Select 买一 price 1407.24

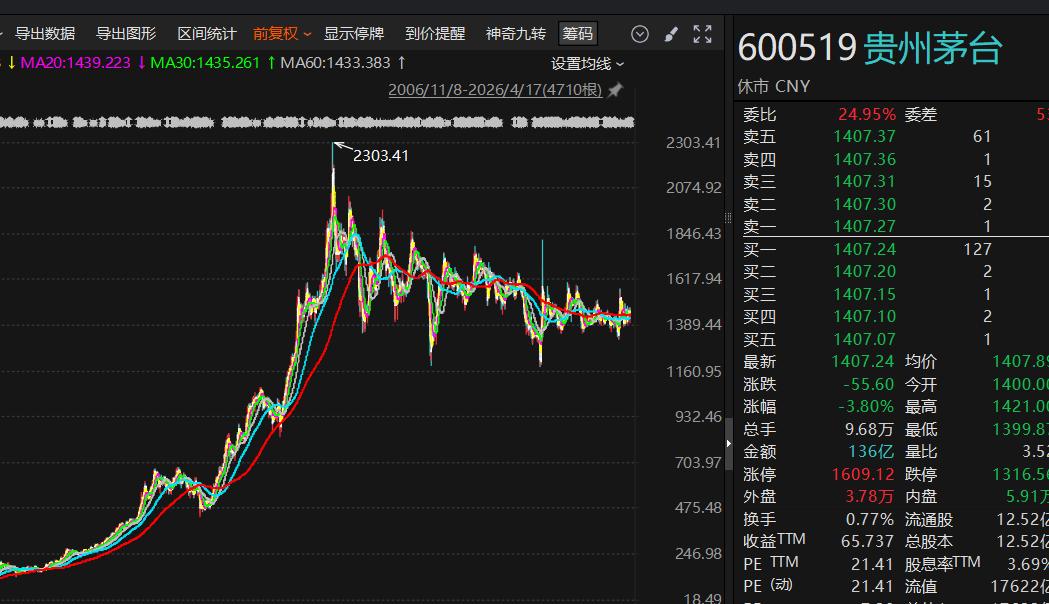(864, 249)
